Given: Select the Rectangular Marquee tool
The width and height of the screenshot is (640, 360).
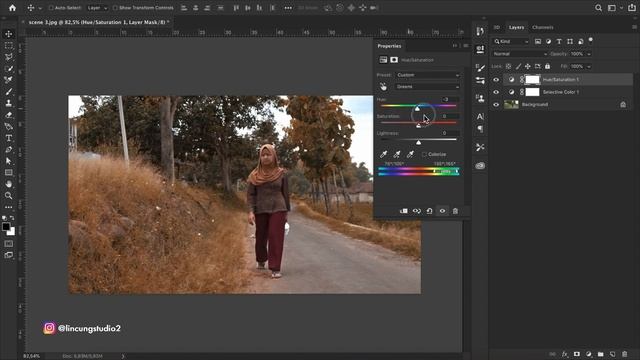Looking at the screenshot, I should 9,46.
